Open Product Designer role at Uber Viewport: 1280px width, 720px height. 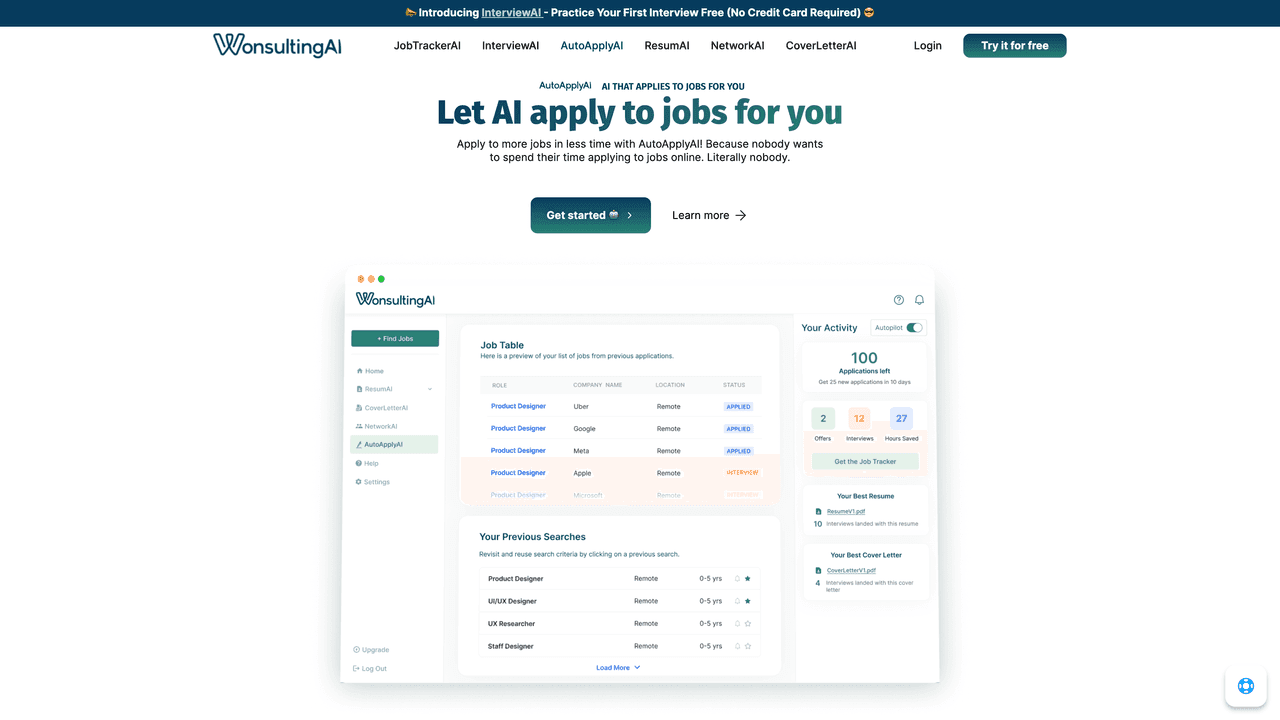coord(518,406)
